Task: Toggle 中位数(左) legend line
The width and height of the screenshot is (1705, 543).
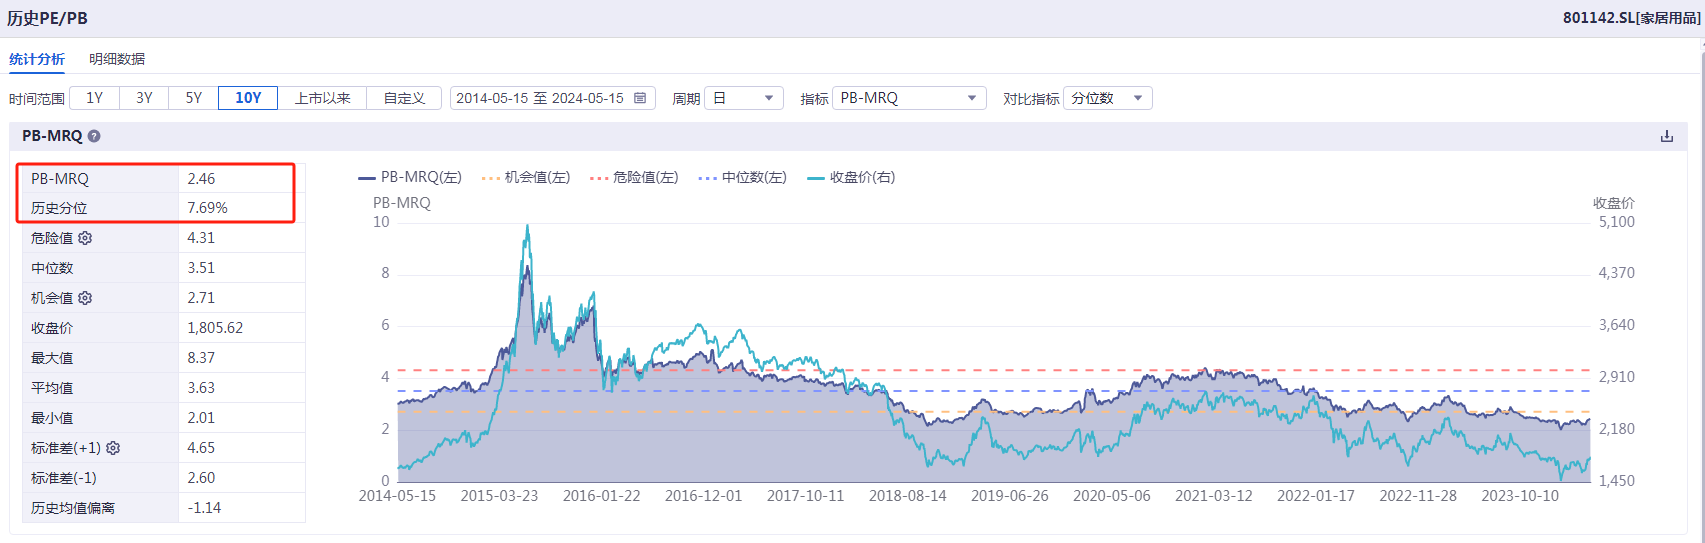Action: point(742,177)
